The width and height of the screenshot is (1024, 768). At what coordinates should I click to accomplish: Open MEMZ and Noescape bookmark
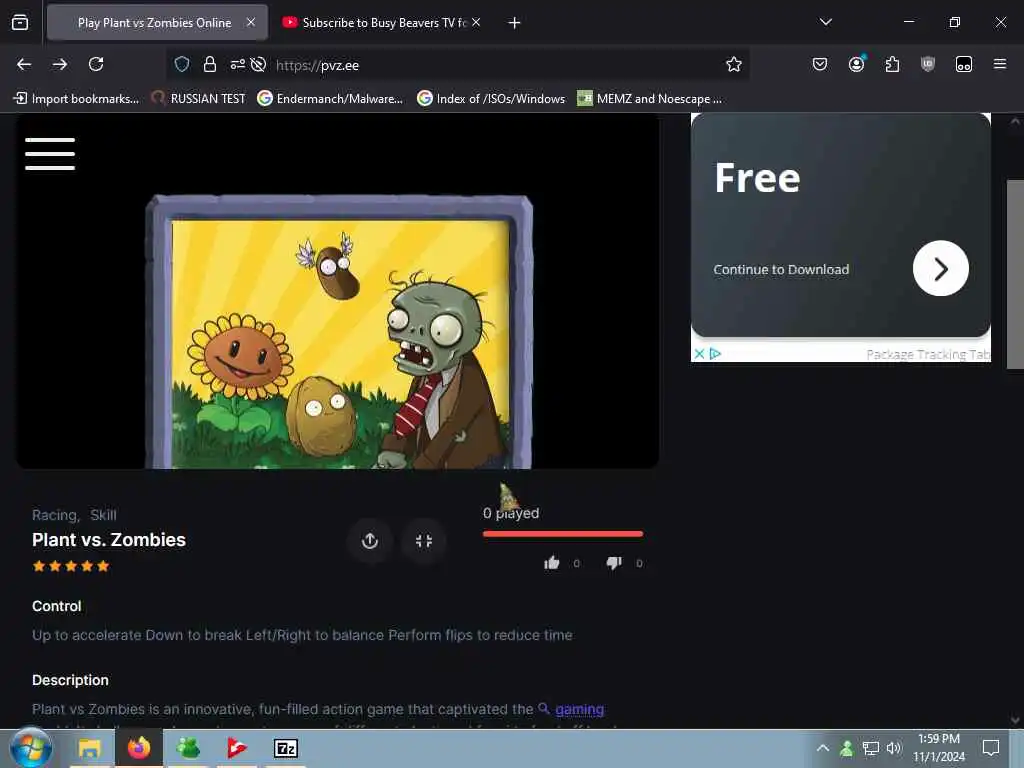point(650,99)
